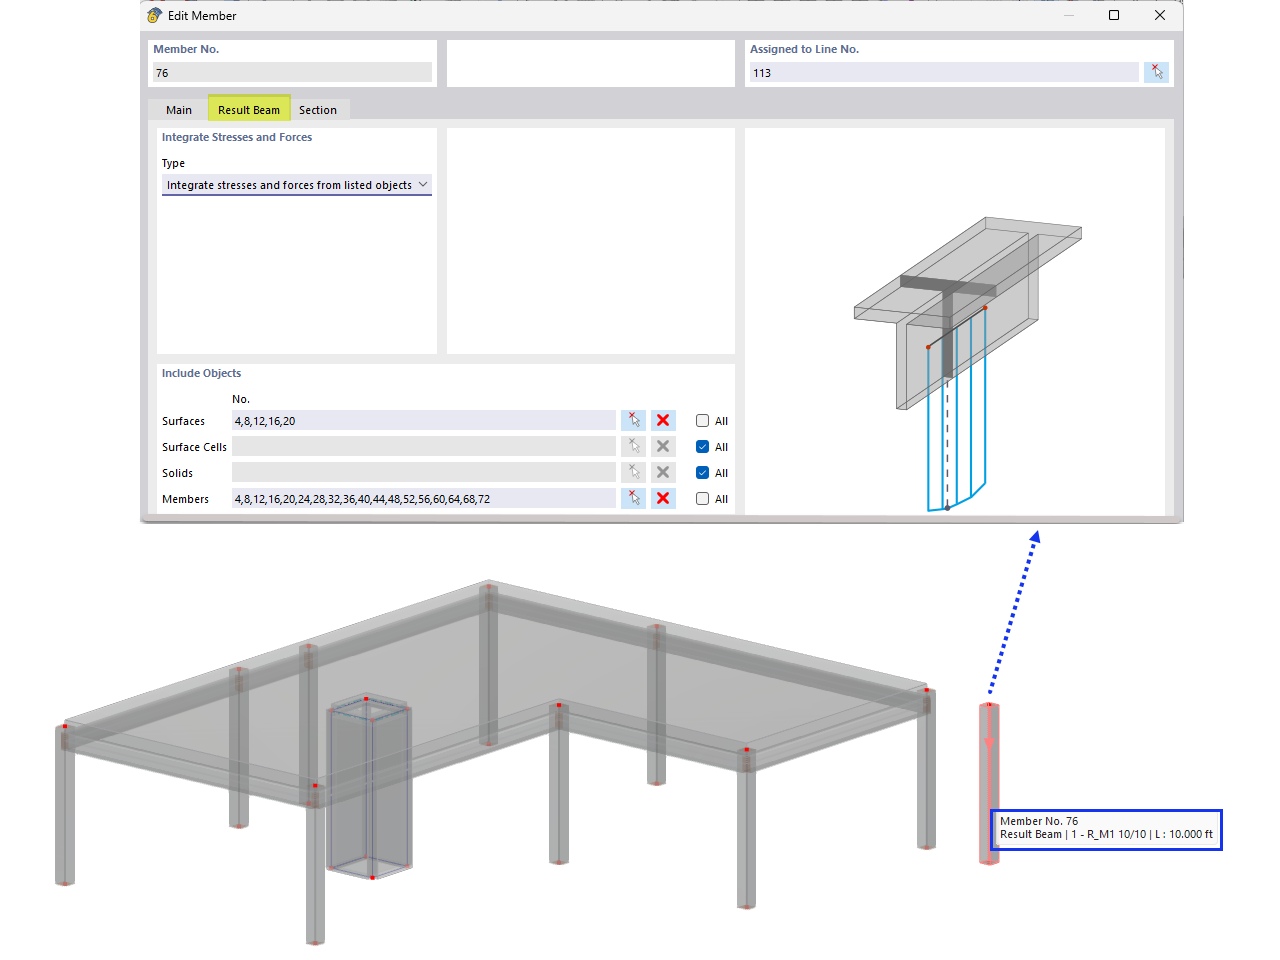
Task: Uncheck All for Solids
Action: click(x=702, y=472)
